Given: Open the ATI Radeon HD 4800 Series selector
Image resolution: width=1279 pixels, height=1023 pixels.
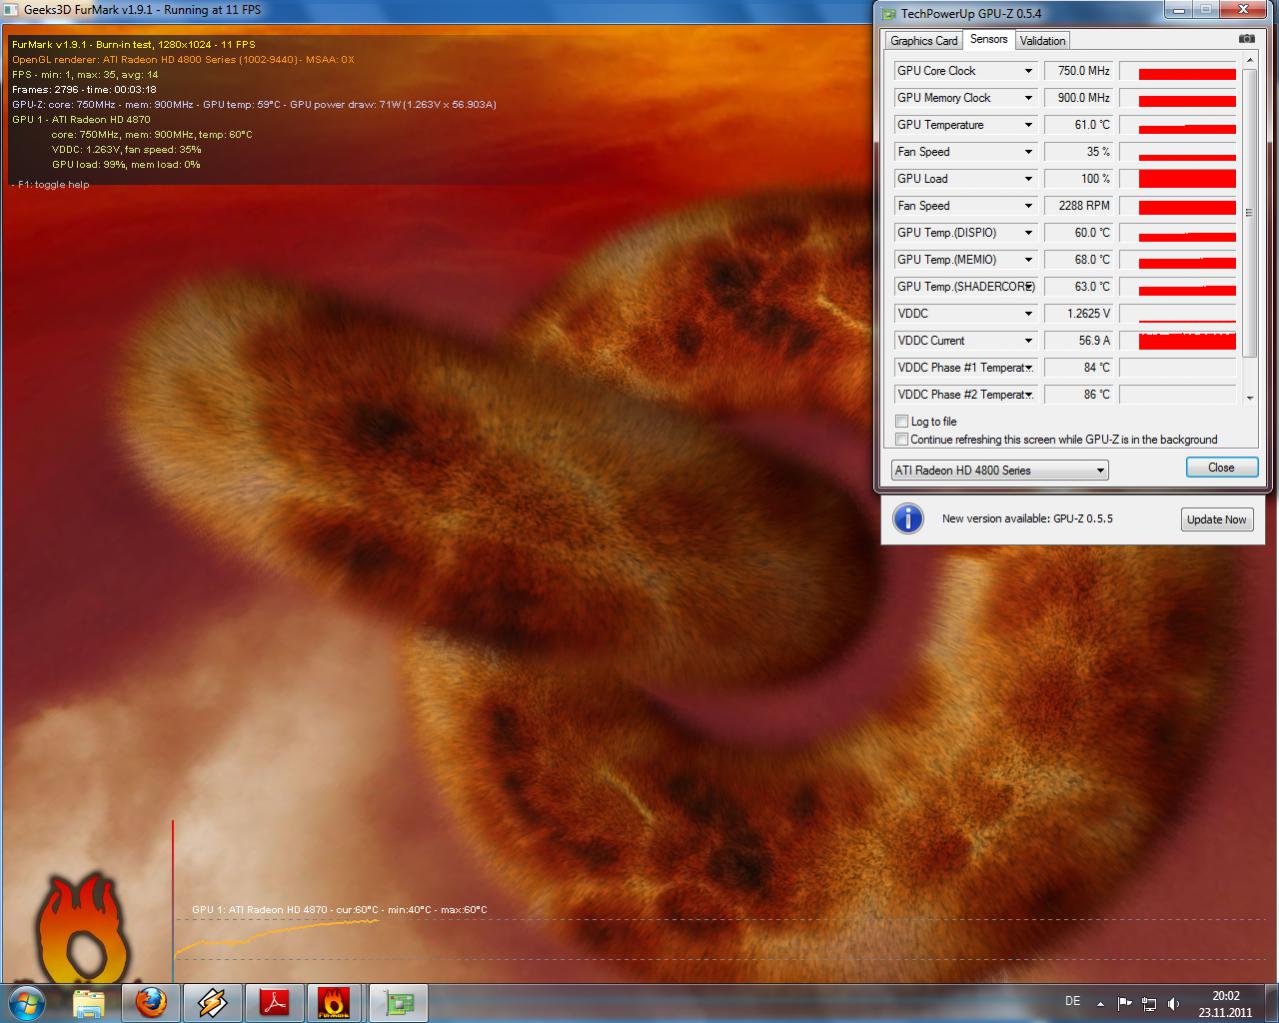Looking at the screenshot, I should click(1000, 470).
